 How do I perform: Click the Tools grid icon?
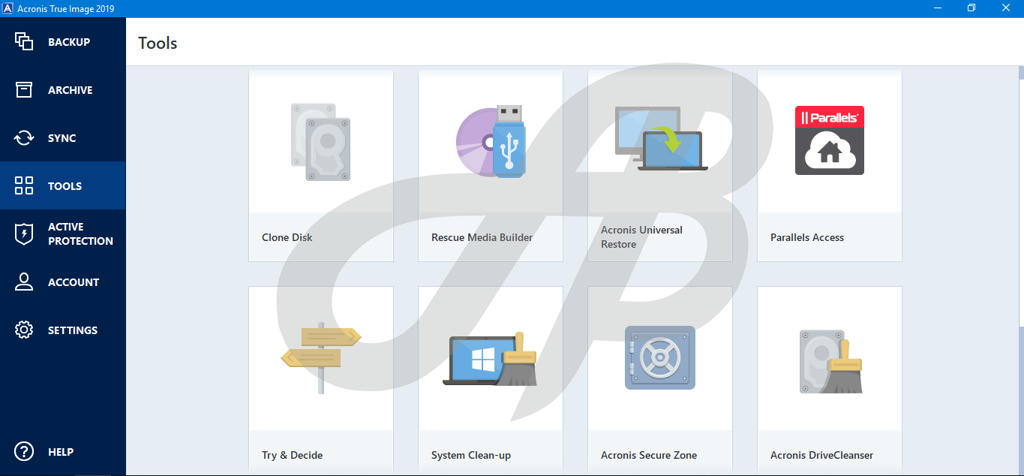tap(24, 185)
